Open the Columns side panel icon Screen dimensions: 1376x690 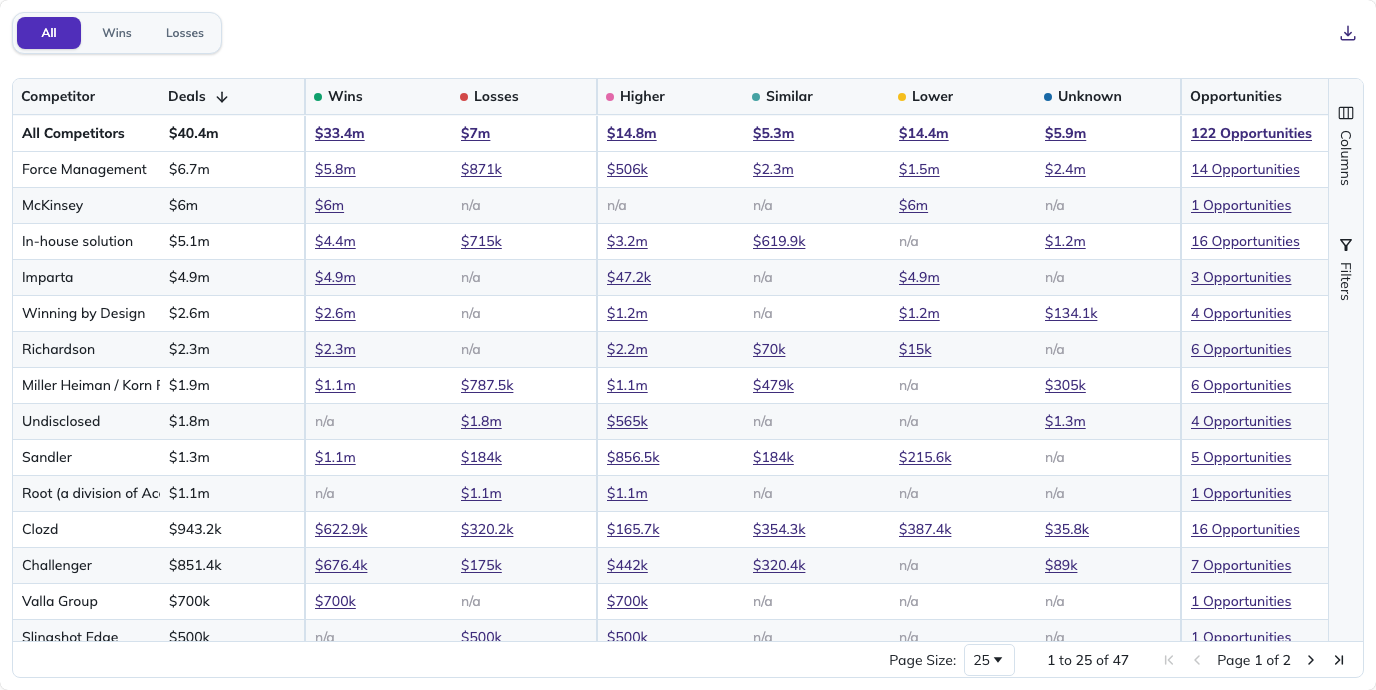[x=1346, y=113]
